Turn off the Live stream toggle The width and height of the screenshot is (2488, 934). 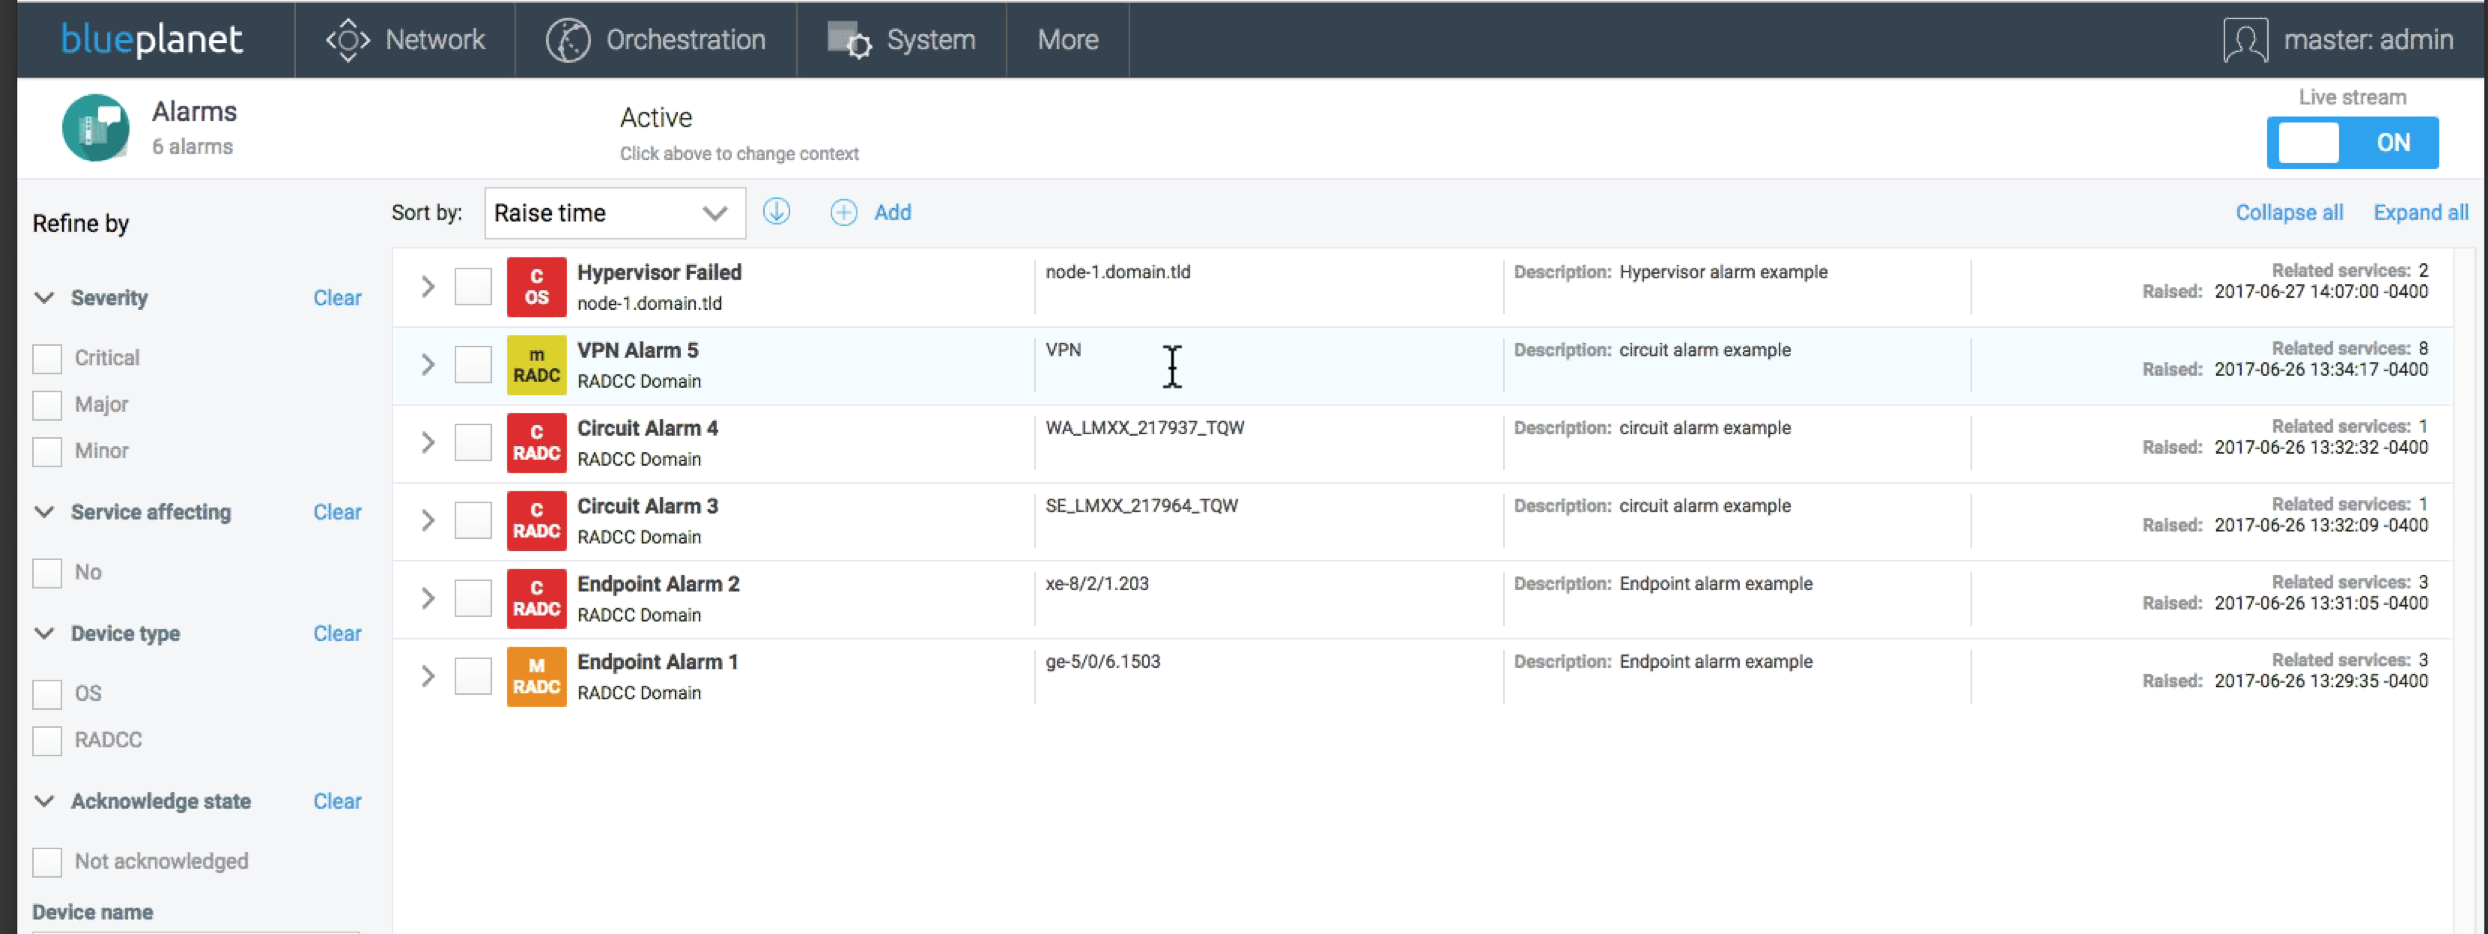pyautogui.click(x=2351, y=143)
